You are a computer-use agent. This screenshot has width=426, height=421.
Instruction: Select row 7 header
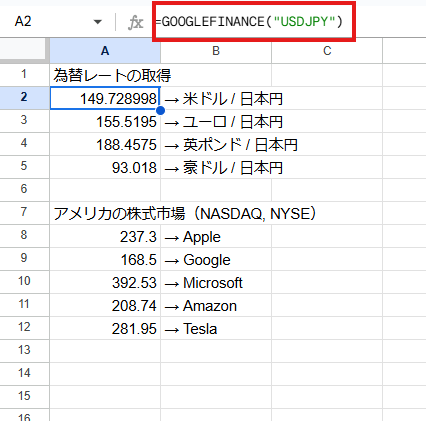[24, 212]
